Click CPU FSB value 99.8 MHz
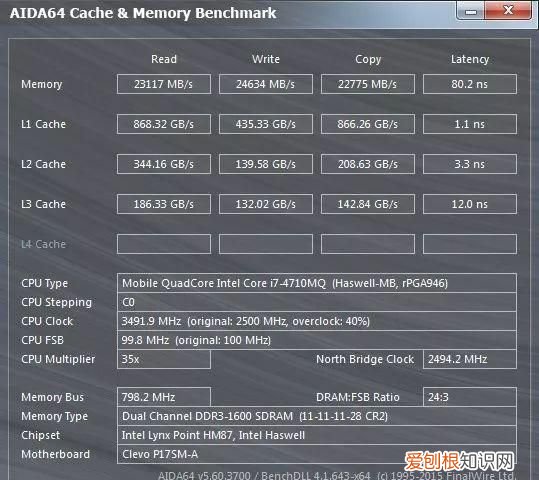 pyautogui.click(x=317, y=340)
